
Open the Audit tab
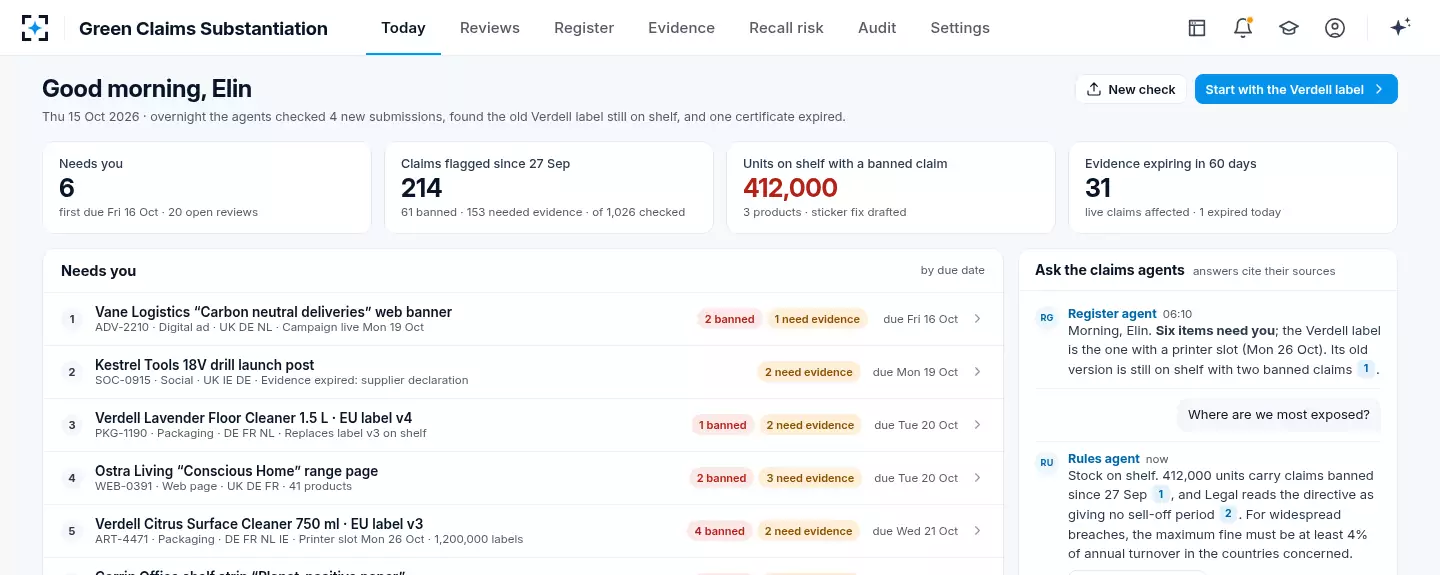click(877, 28)
